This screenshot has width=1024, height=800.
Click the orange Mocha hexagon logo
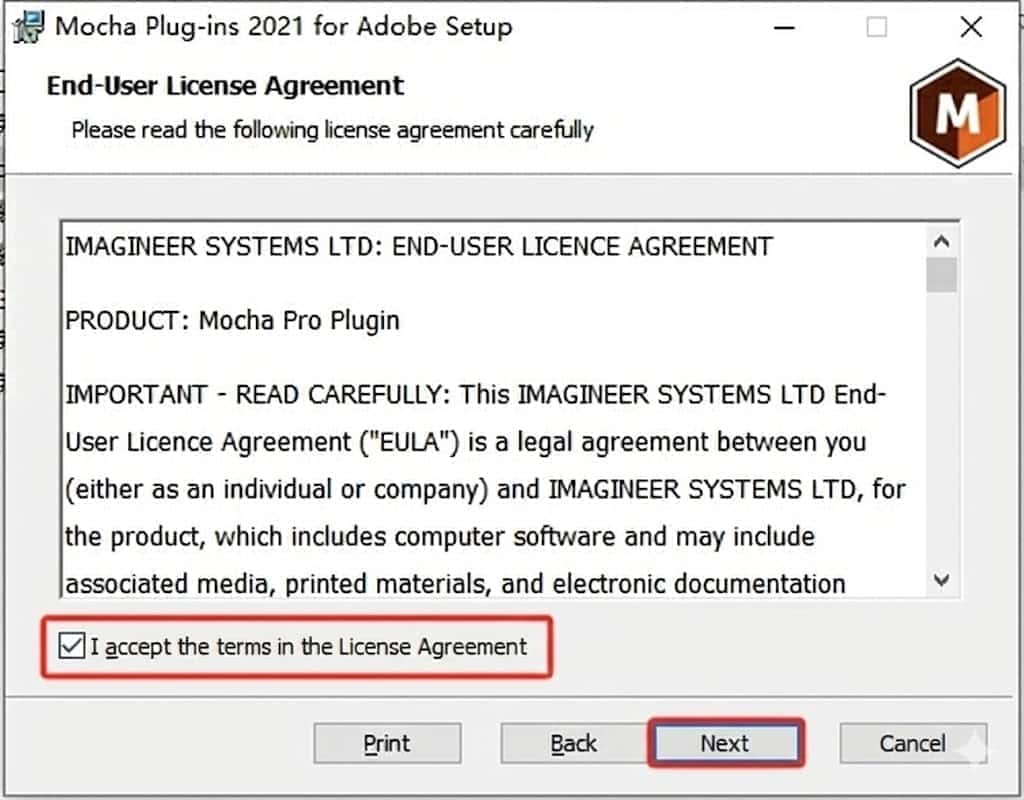[x=956, y=113]
